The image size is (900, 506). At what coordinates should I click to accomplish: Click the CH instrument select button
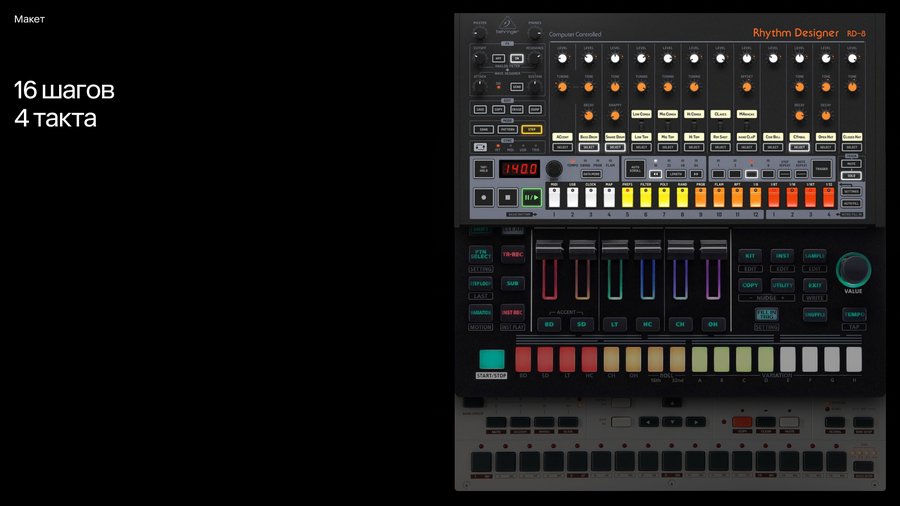680,324
